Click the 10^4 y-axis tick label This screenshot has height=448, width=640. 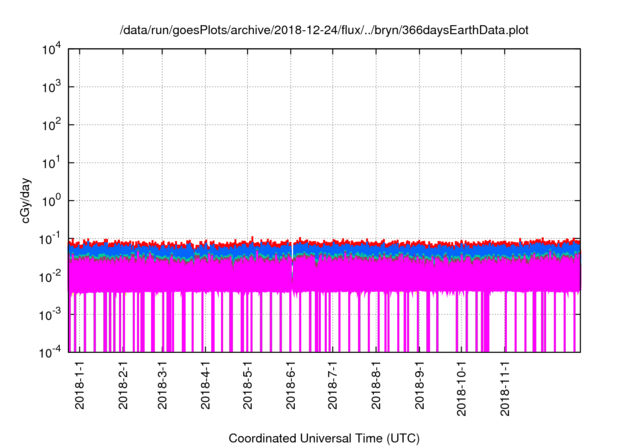[x=50, y=50]
